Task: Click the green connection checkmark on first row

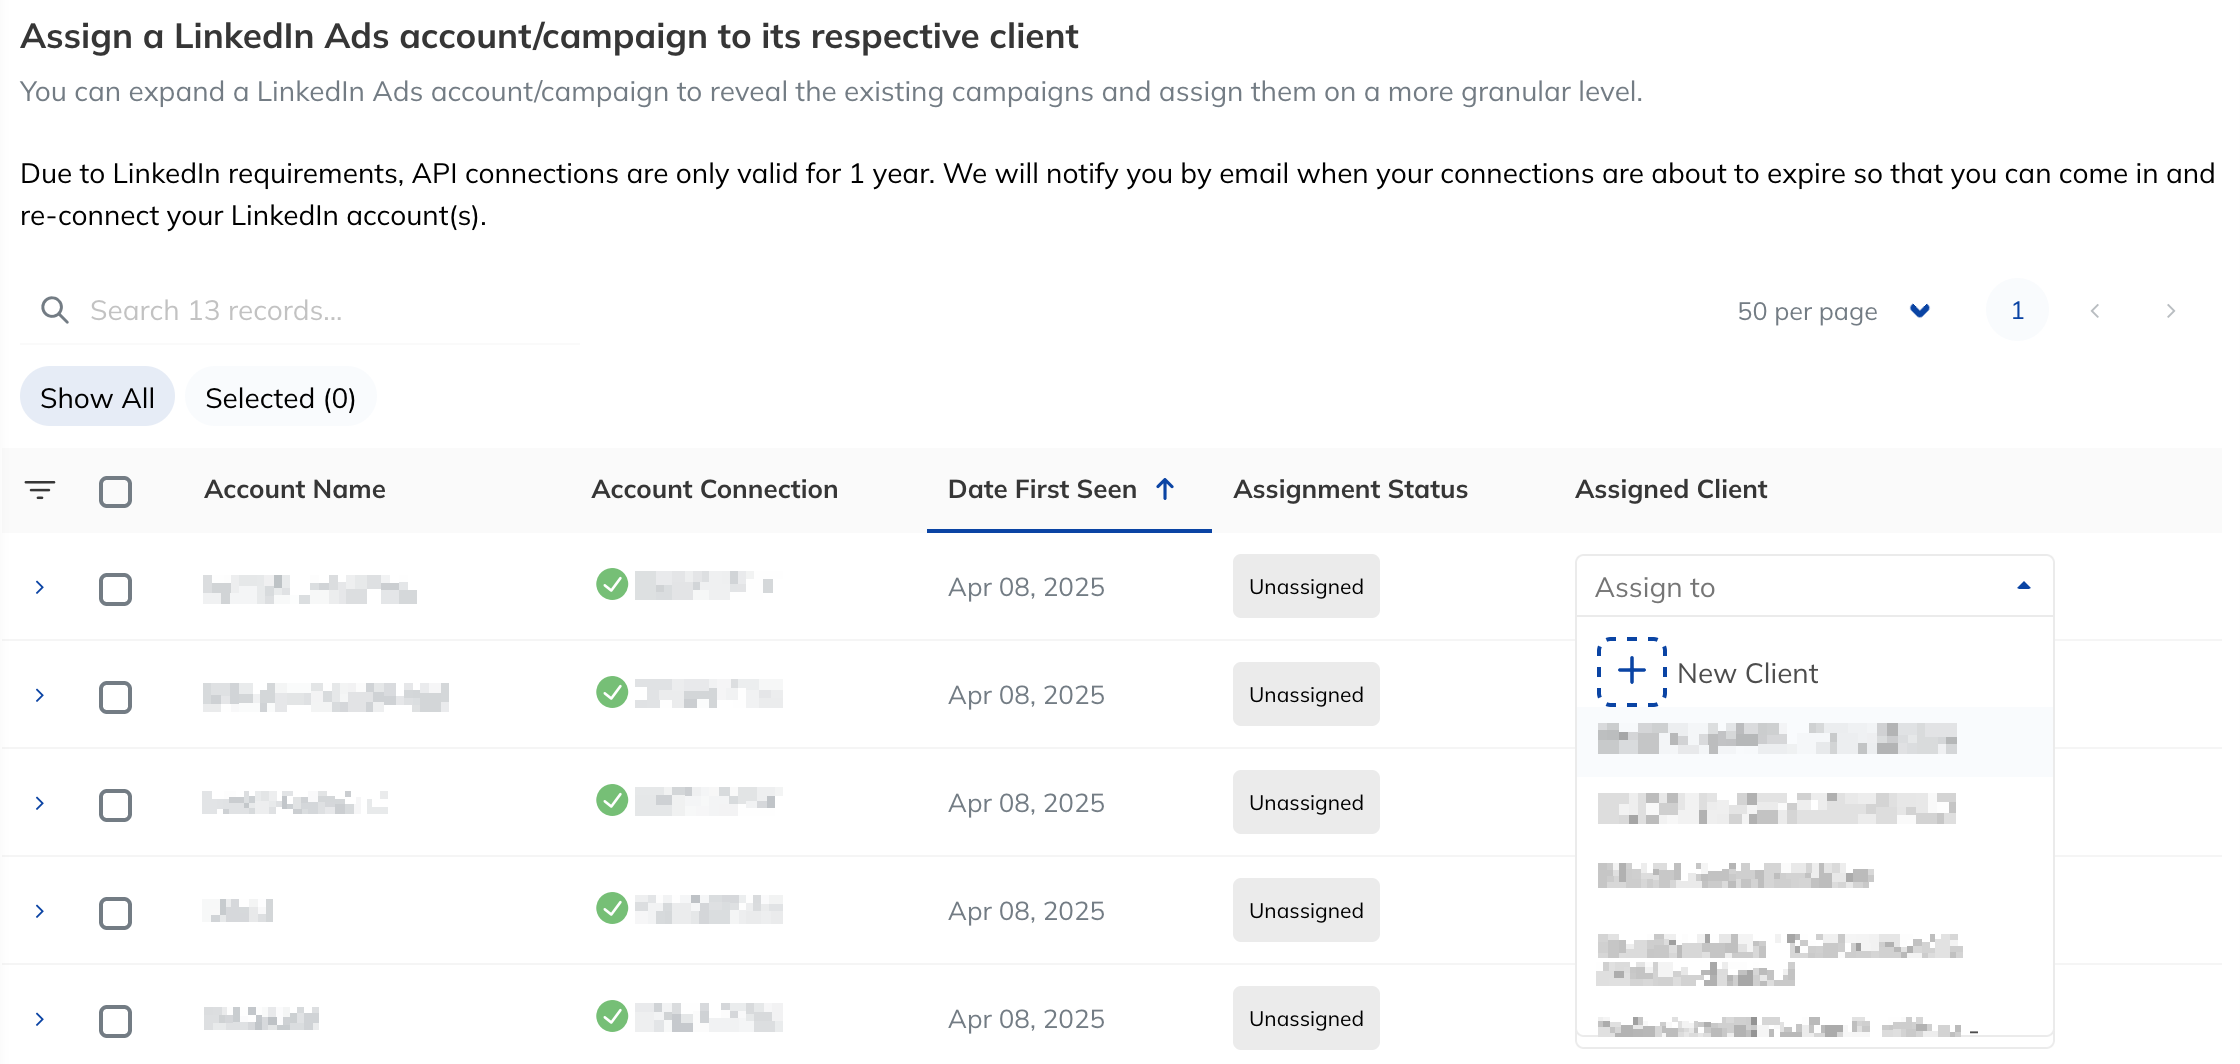Action: 612,585
